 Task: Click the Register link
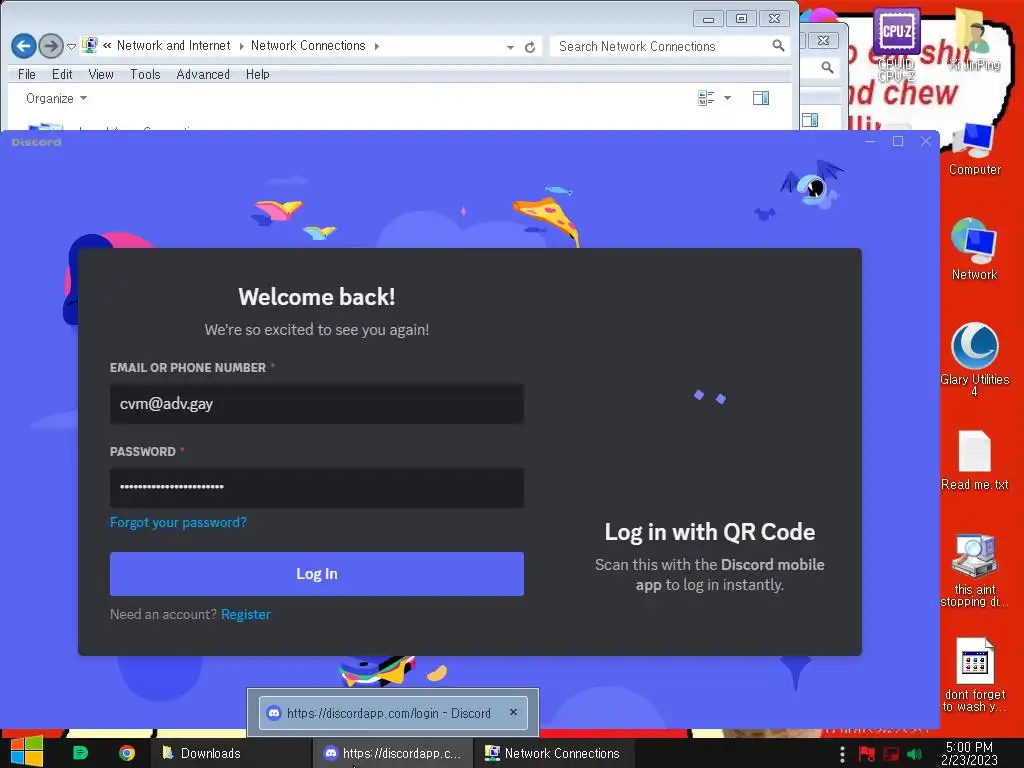246,615
